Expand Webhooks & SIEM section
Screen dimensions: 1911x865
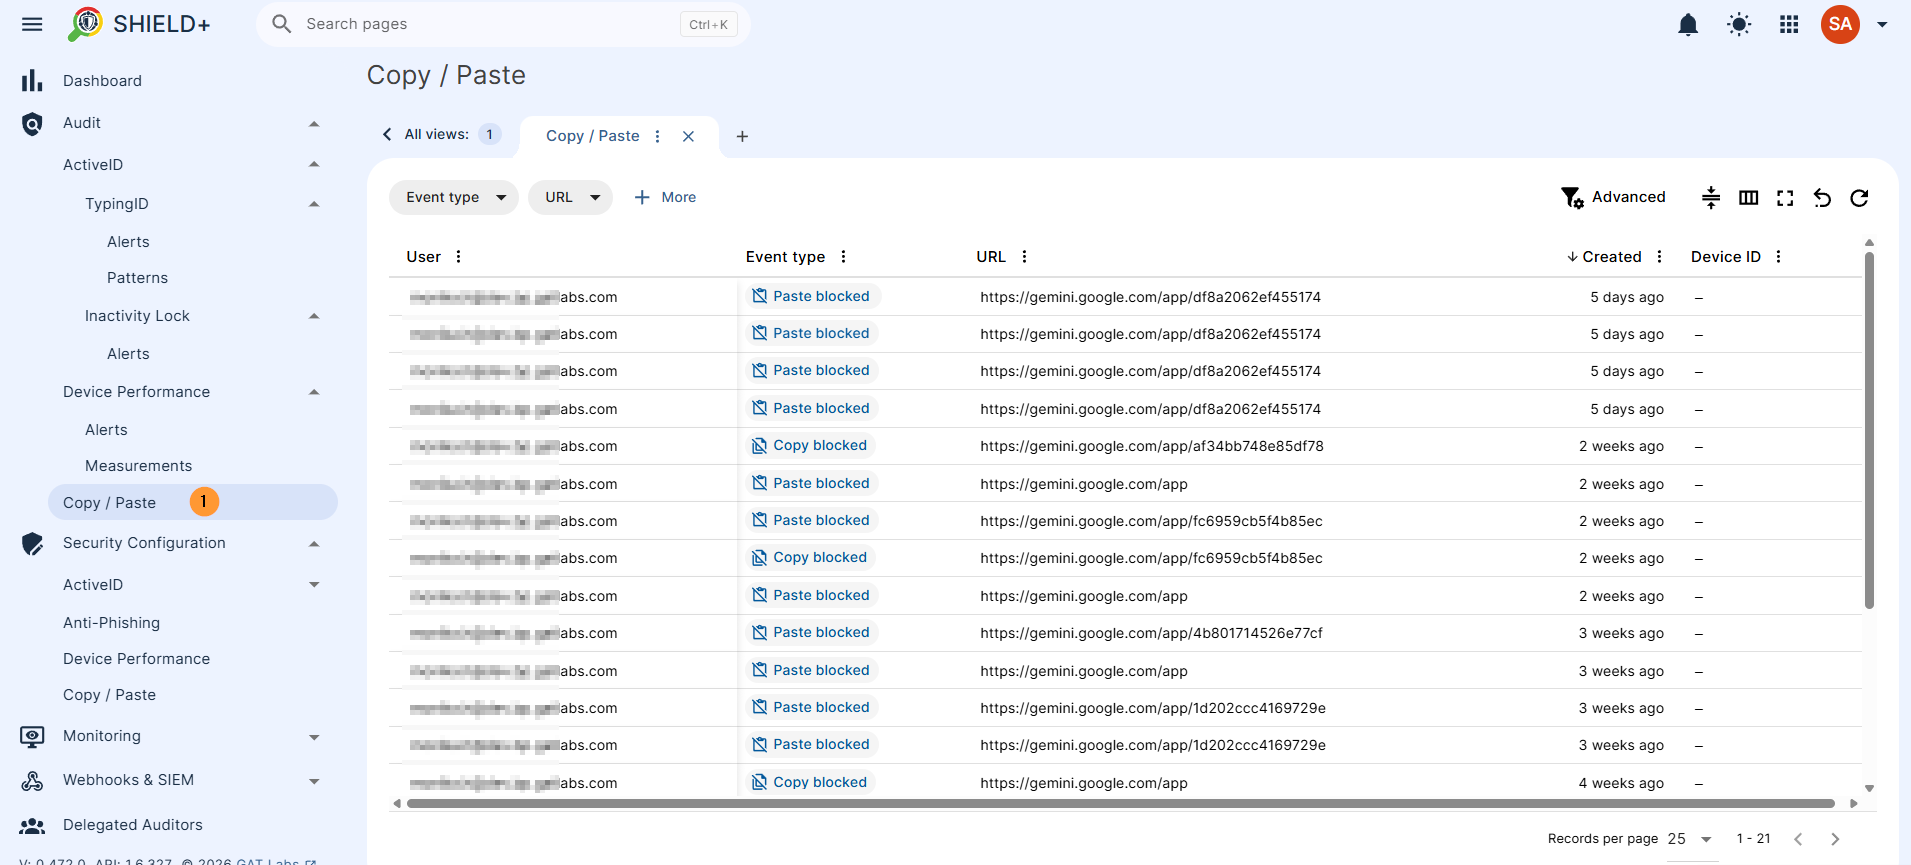point(314,781)
